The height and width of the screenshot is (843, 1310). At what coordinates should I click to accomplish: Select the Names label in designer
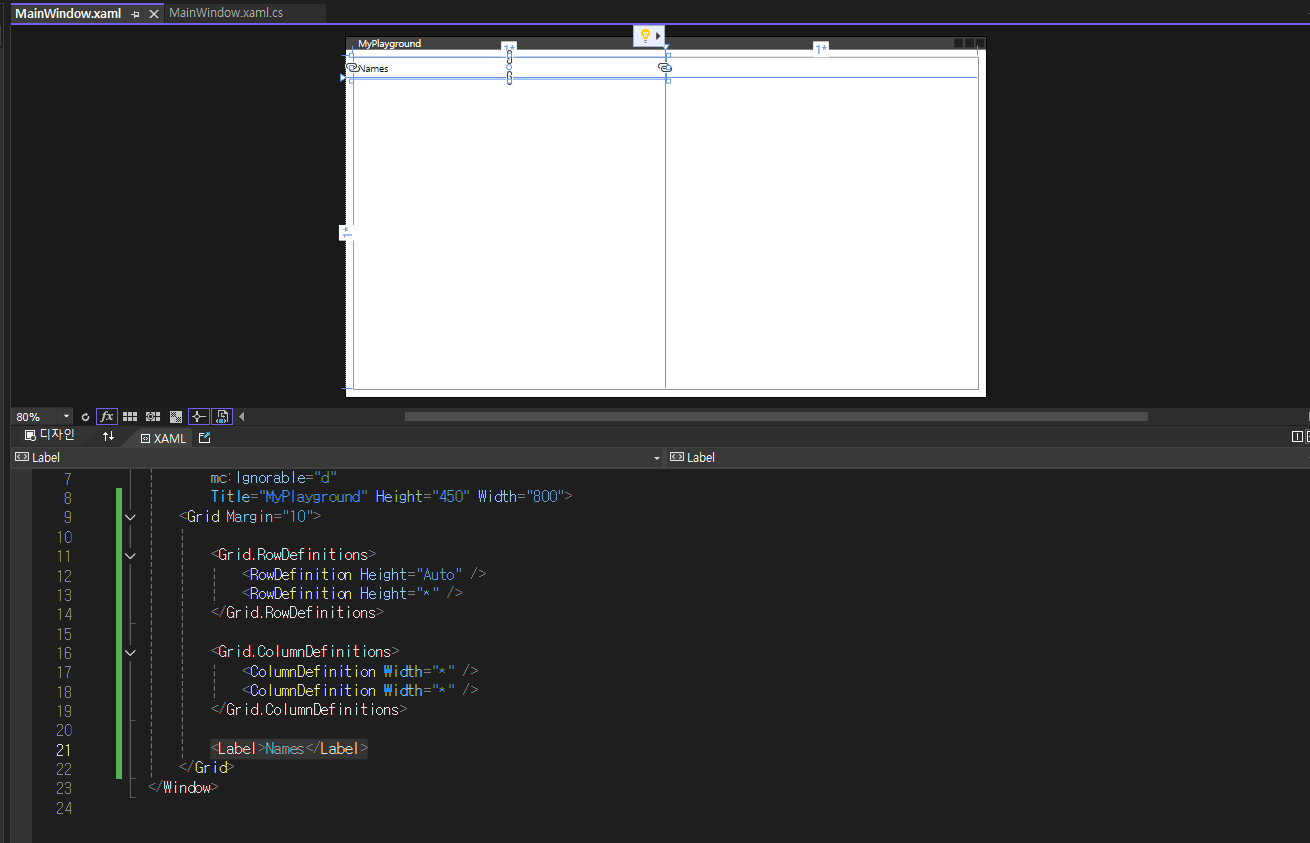373,68
